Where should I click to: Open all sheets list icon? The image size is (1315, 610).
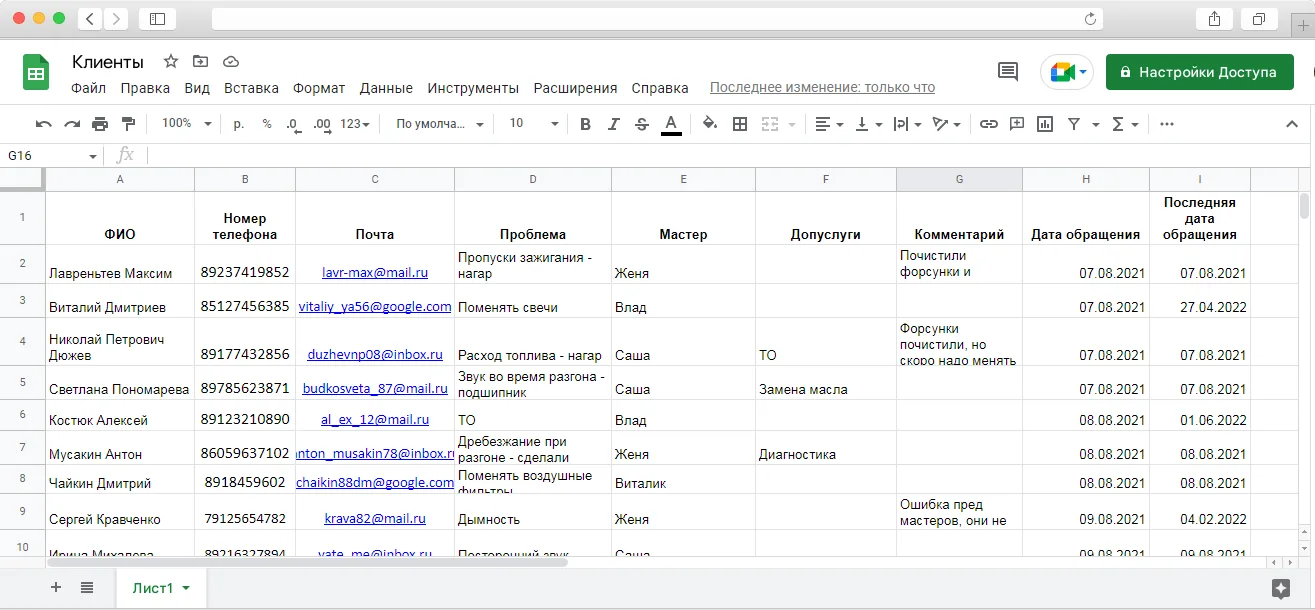coord(87,587)
